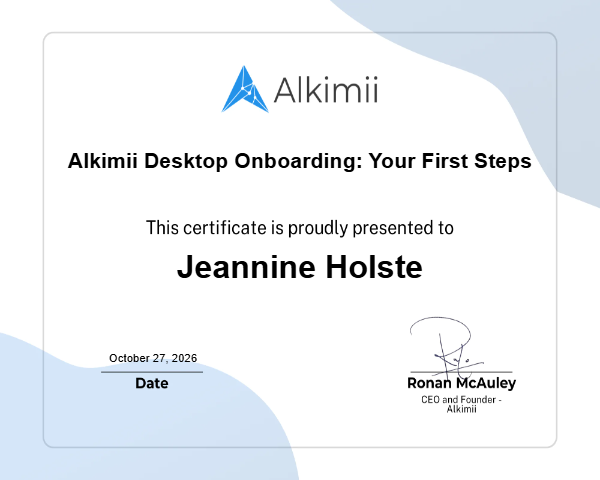Image resolution: width=600 pixels, height=480 pixels.
Task: Click the Alkimii wordmark text
Action: point(326,90)
